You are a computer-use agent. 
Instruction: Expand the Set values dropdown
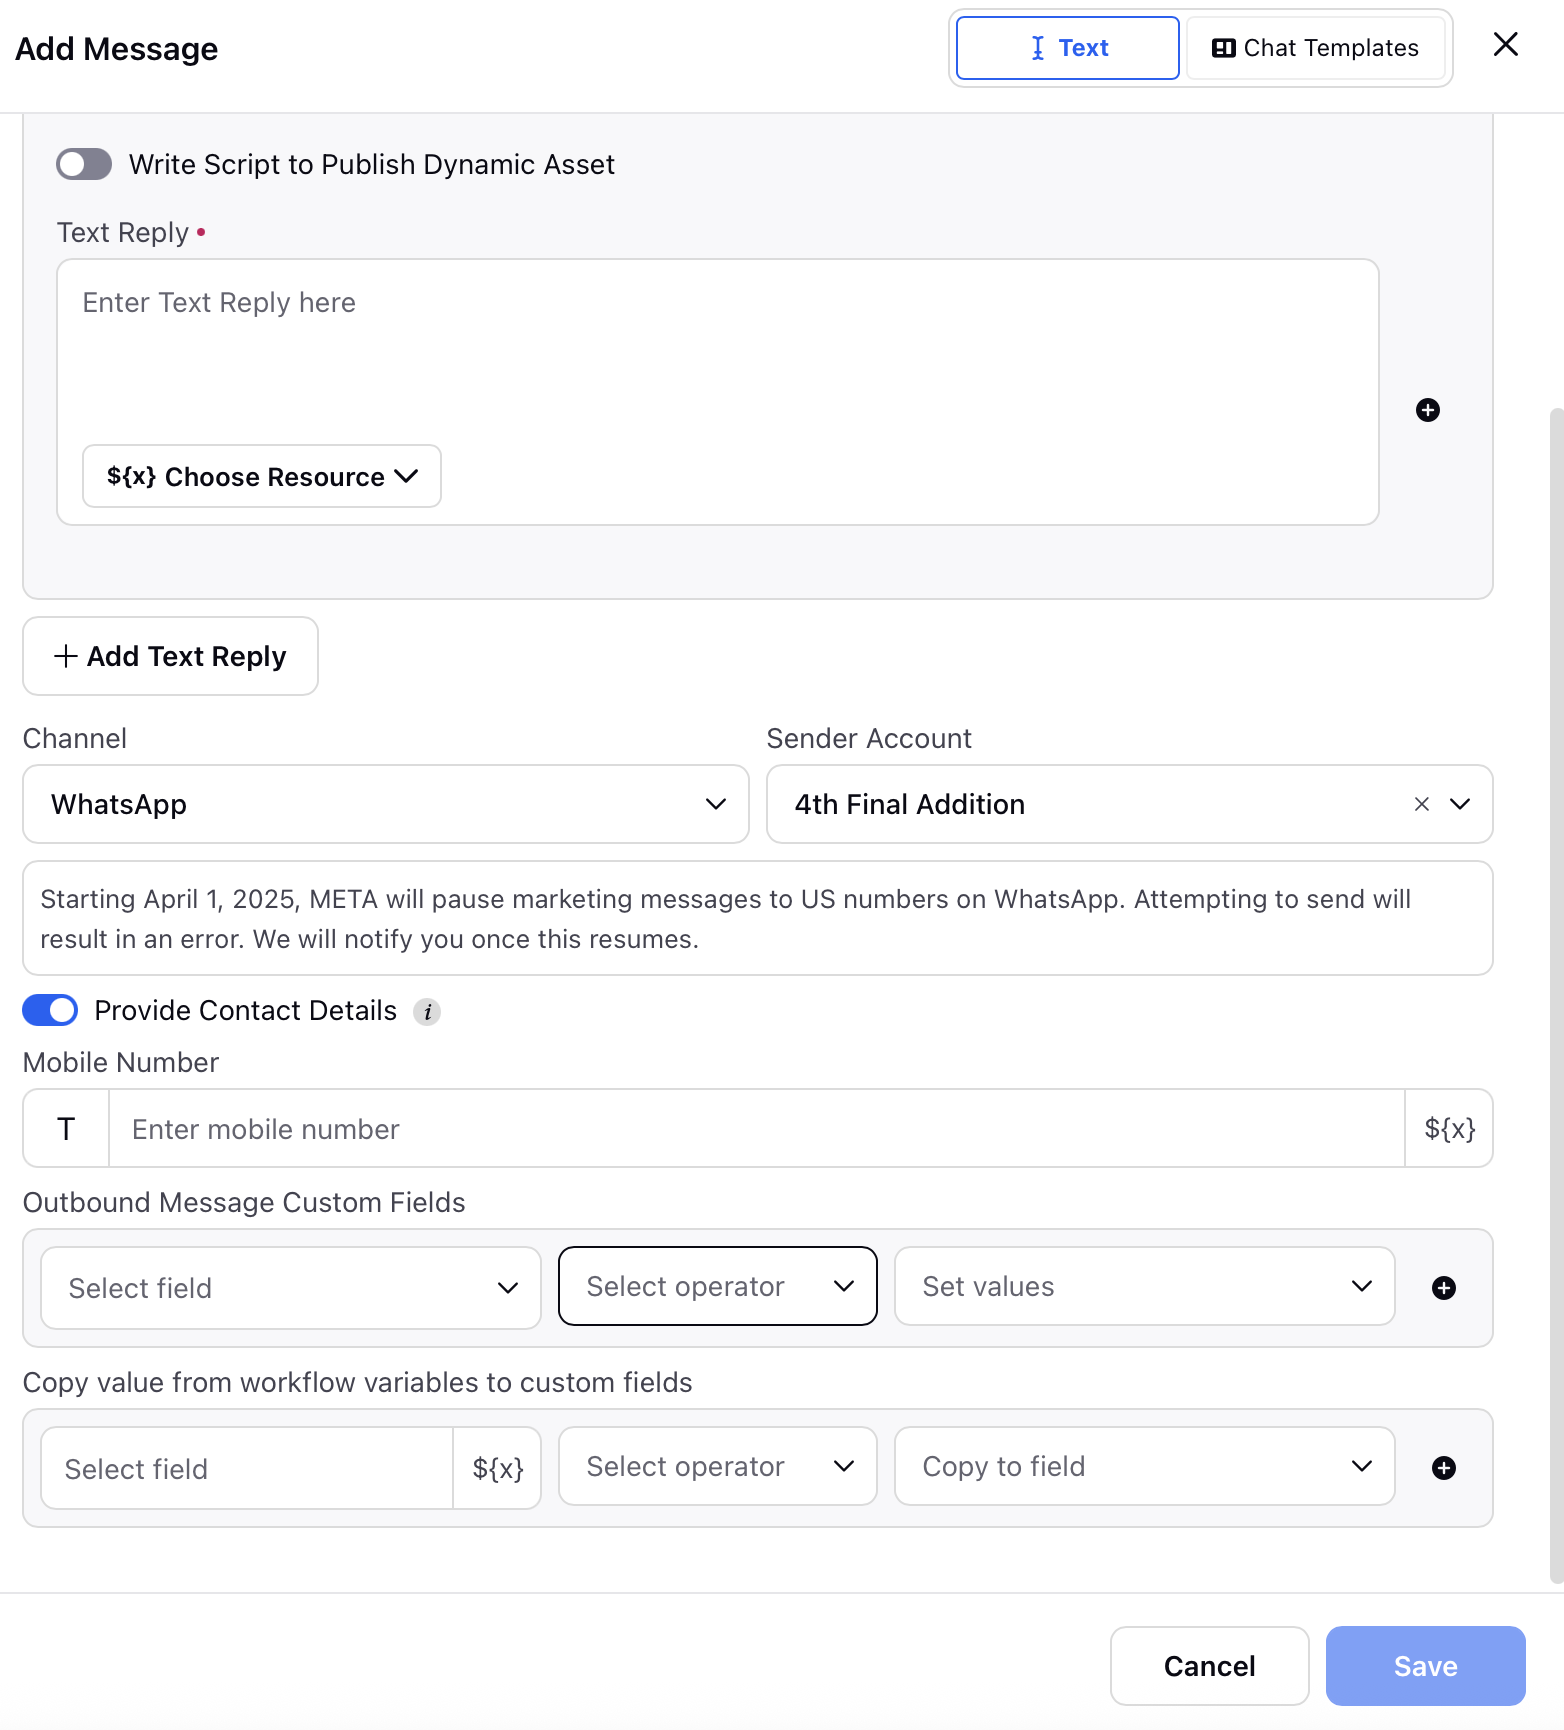1145,1286
